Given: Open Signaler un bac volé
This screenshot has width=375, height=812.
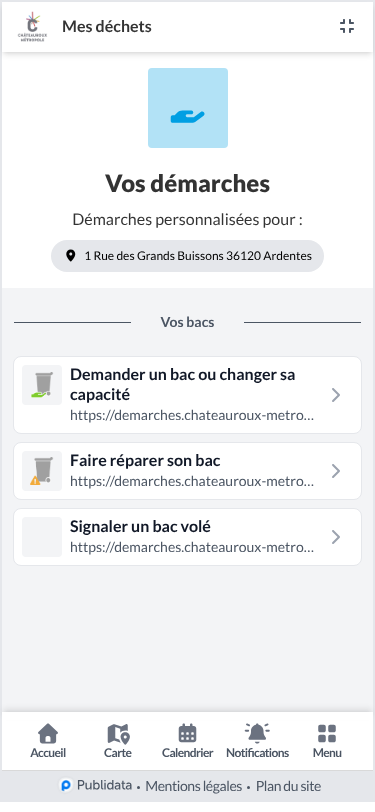Looking at the screenshot, I should pyautogui.click(x=188, y=537).
